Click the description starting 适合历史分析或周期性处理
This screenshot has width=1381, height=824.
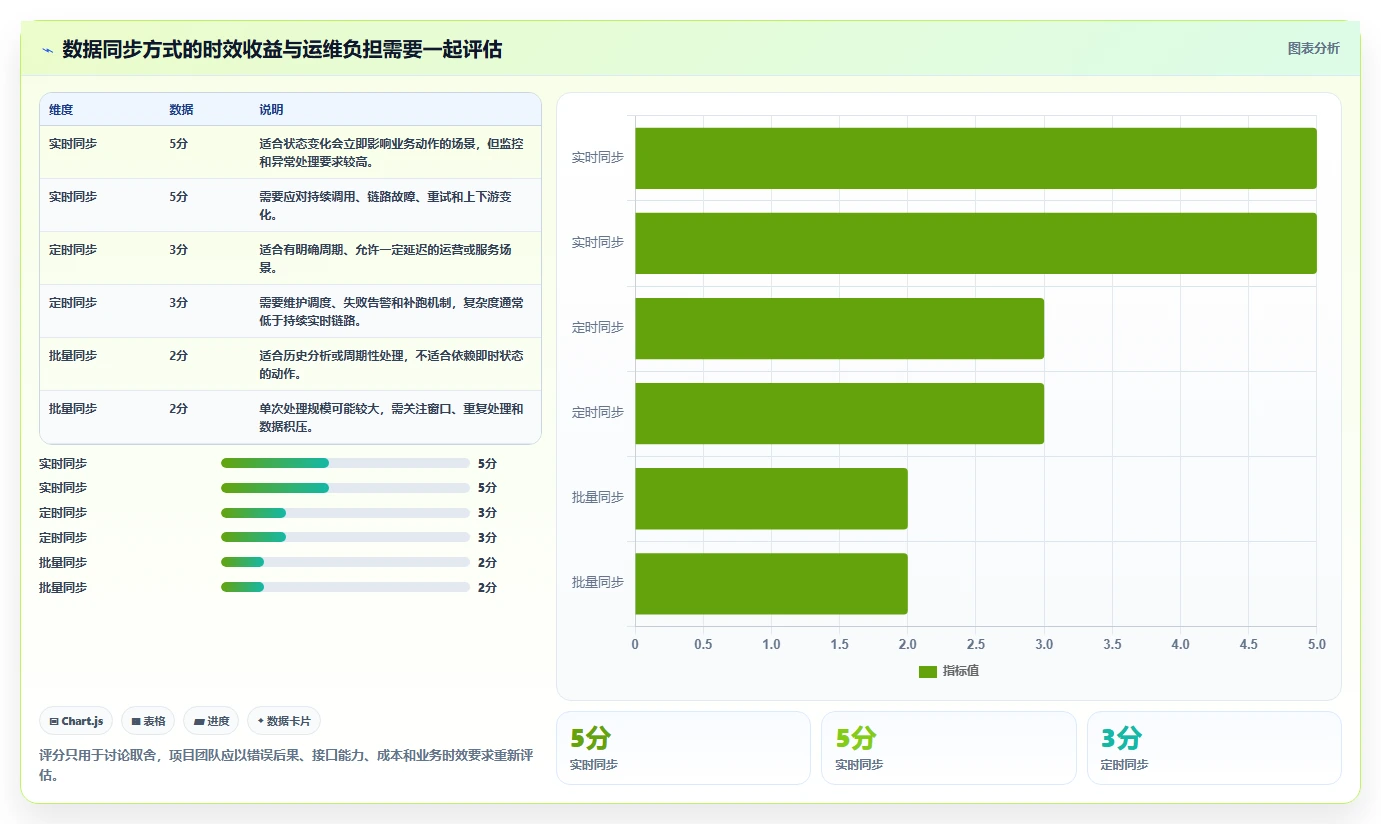(x=391, y=364)
